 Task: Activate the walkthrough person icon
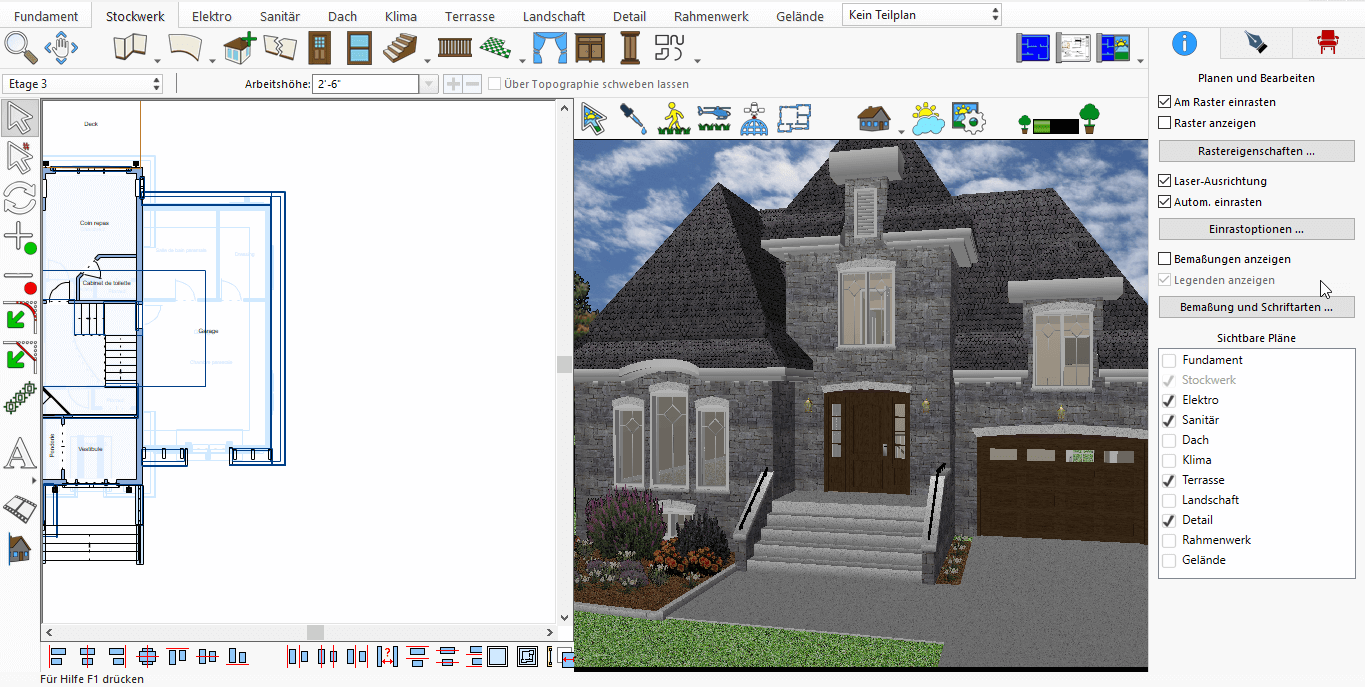pos(673,119)
